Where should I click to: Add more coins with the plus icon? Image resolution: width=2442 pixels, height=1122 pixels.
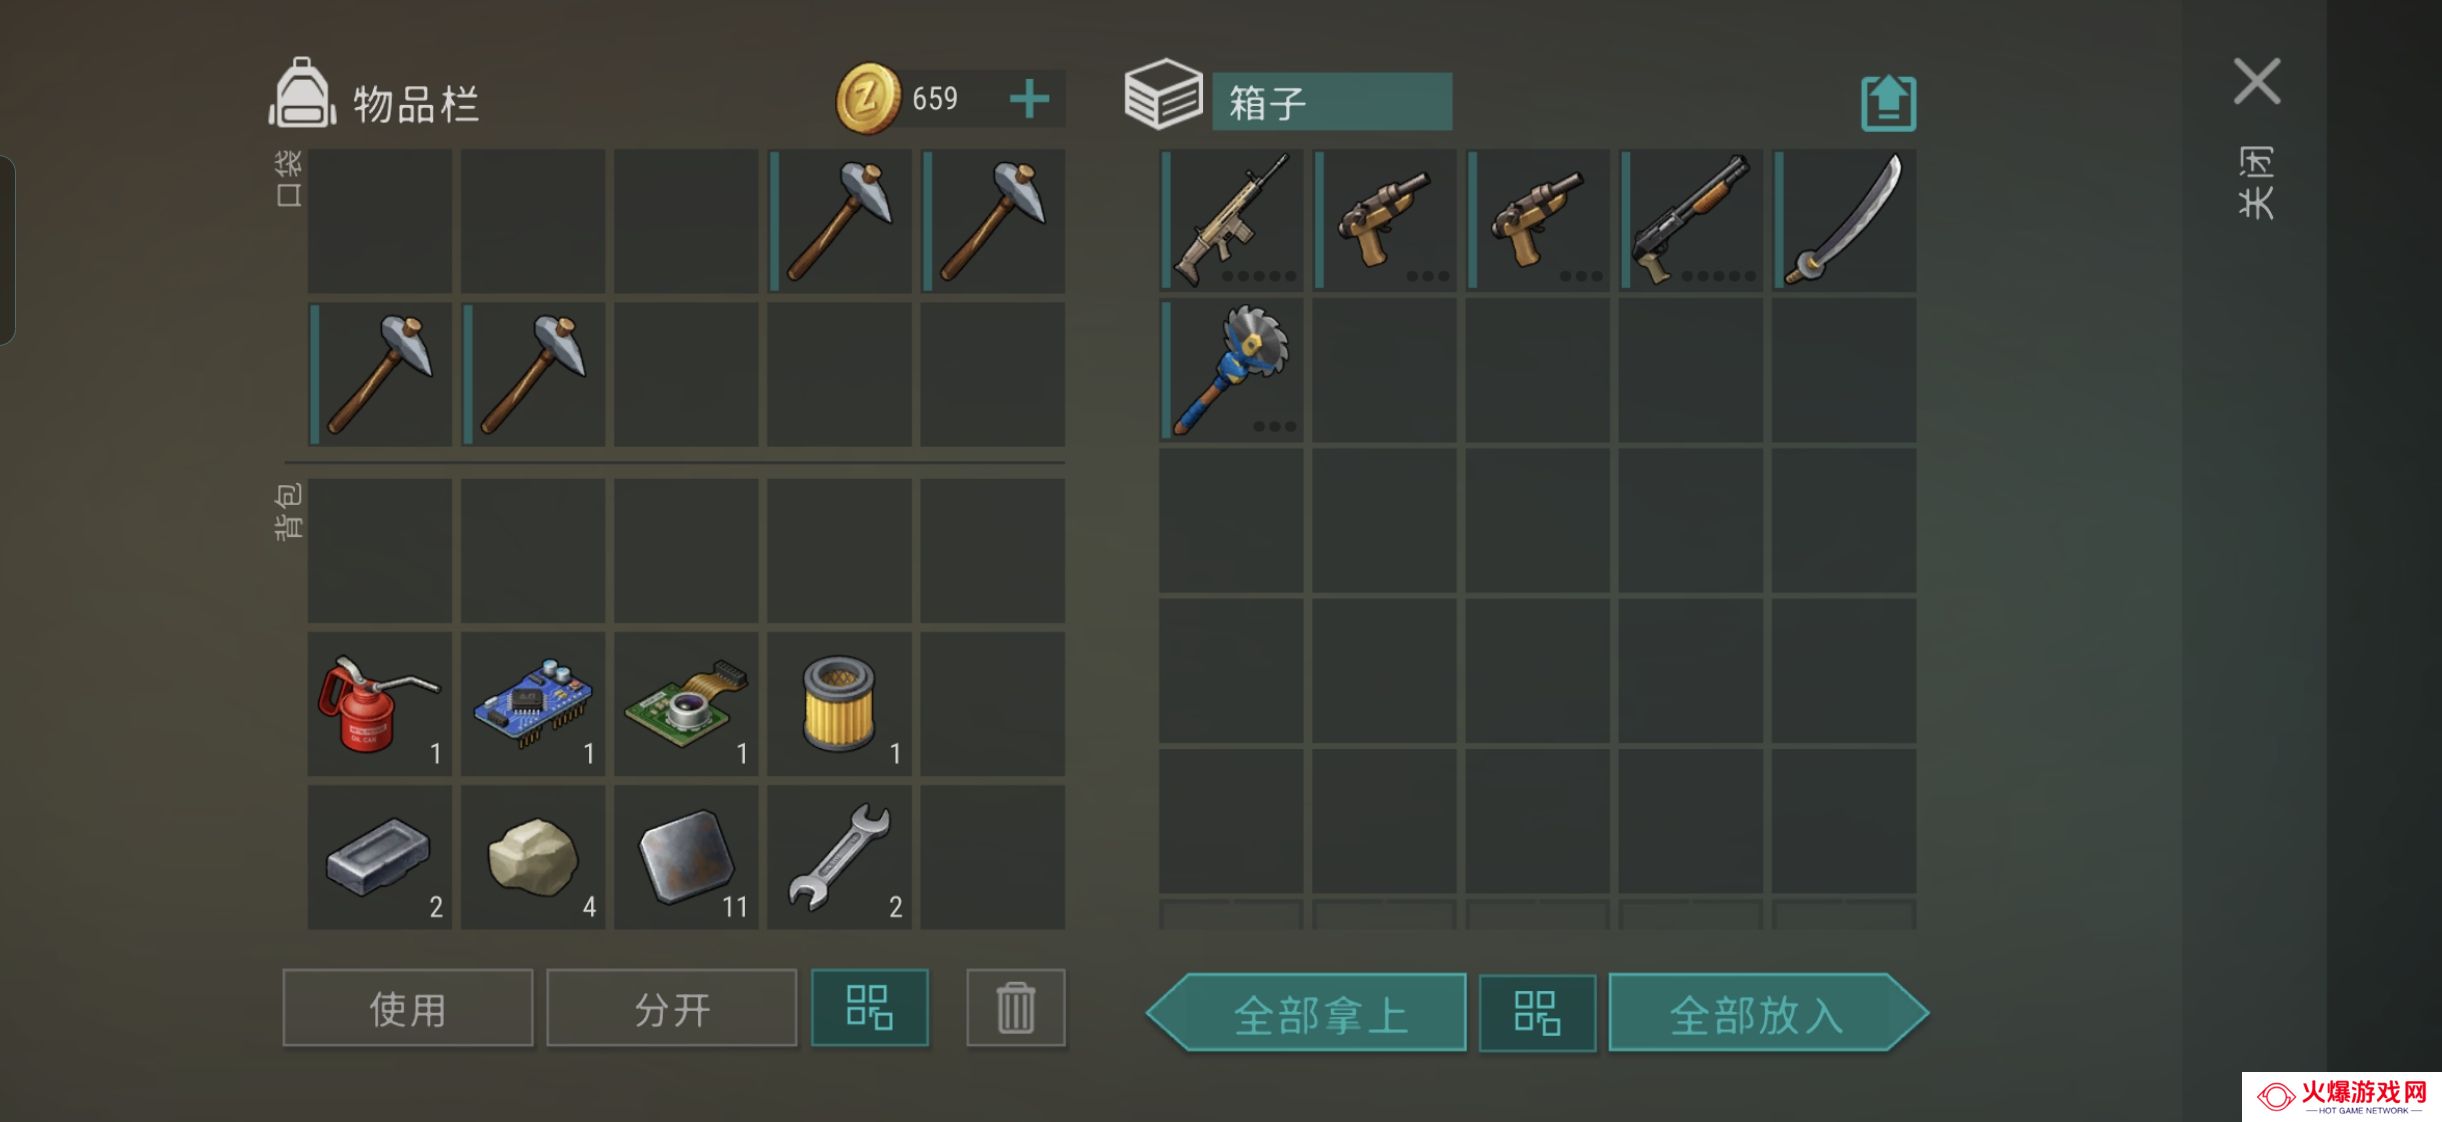[x=1029, y=99]
